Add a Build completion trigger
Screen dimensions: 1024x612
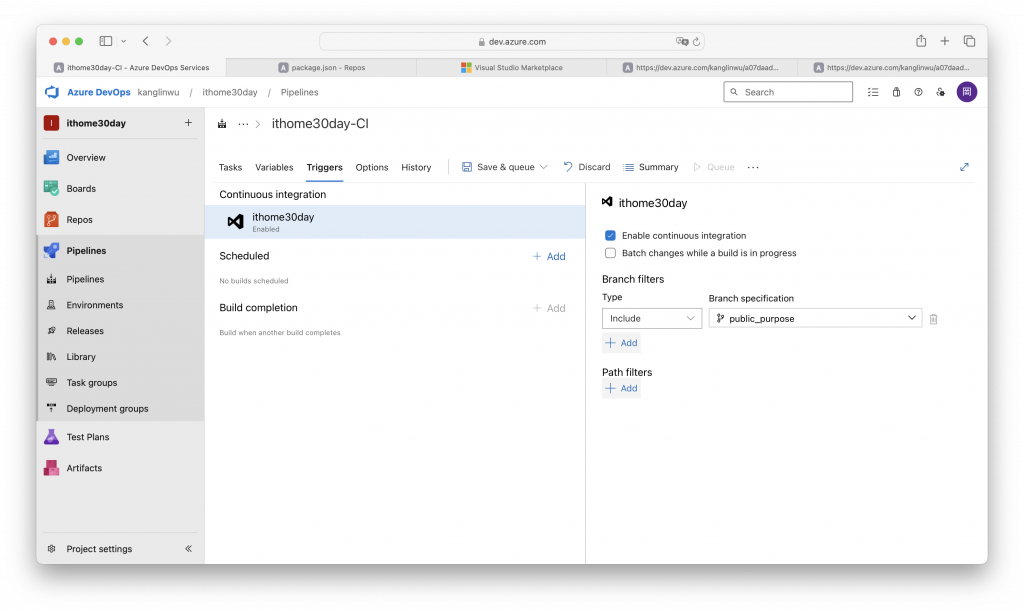coord(549,308)
